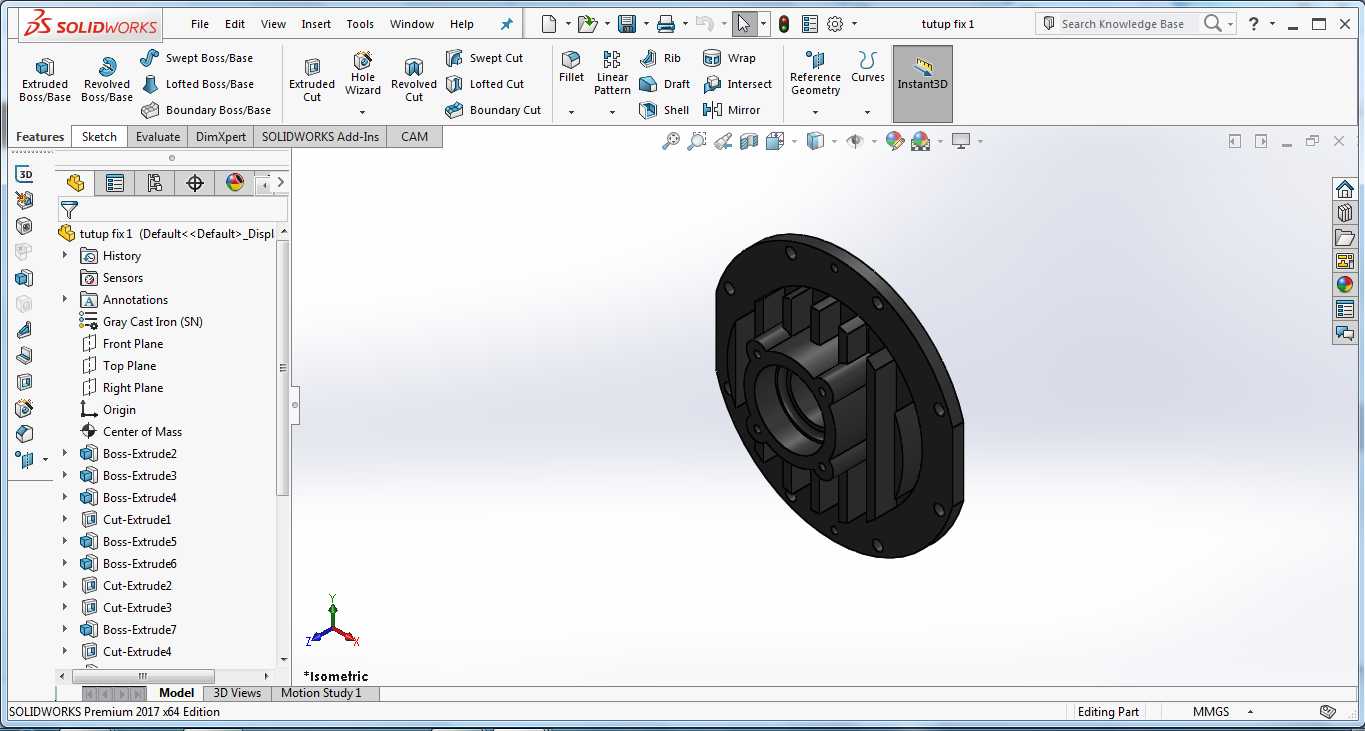This screenshot has height=731, width=1365.
Task: Expand the Boss-Extrude7 feature
Action: [x=65, y=630]
